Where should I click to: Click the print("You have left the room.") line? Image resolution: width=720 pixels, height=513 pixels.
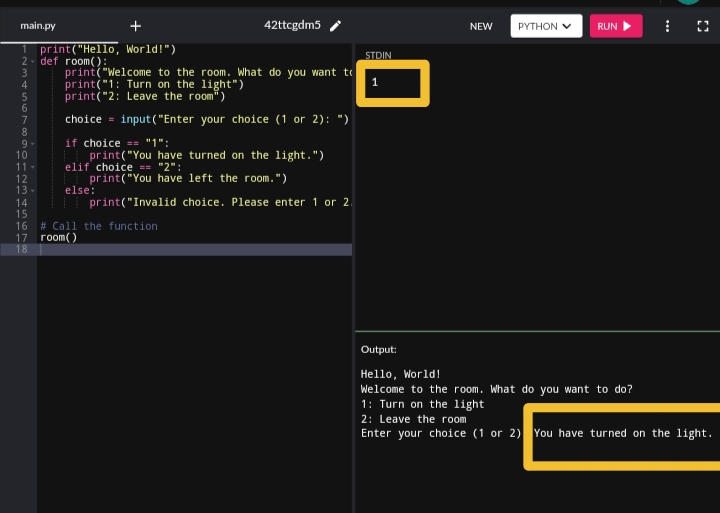point(188,178)
